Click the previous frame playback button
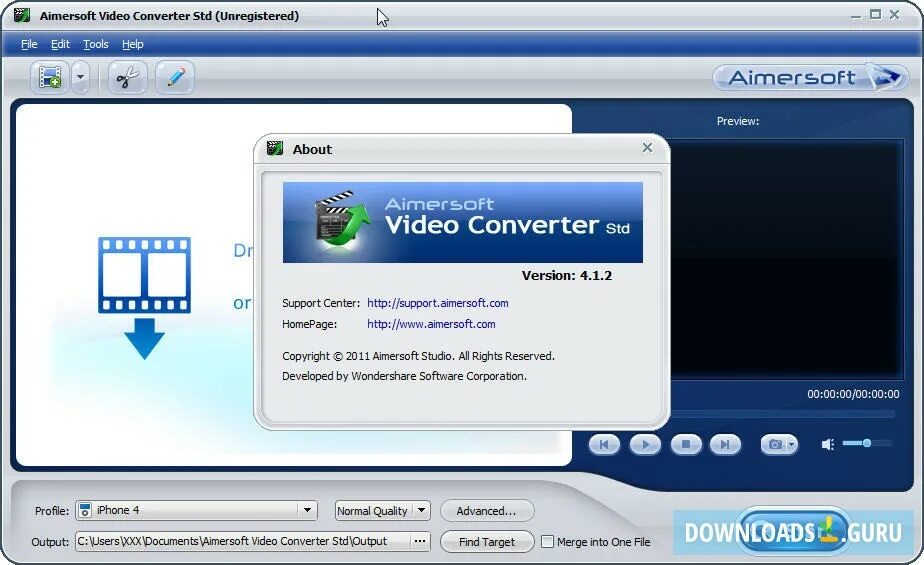The height and width of the screenshot is (565, 924). pyautogui.click(x=604, y=444)
